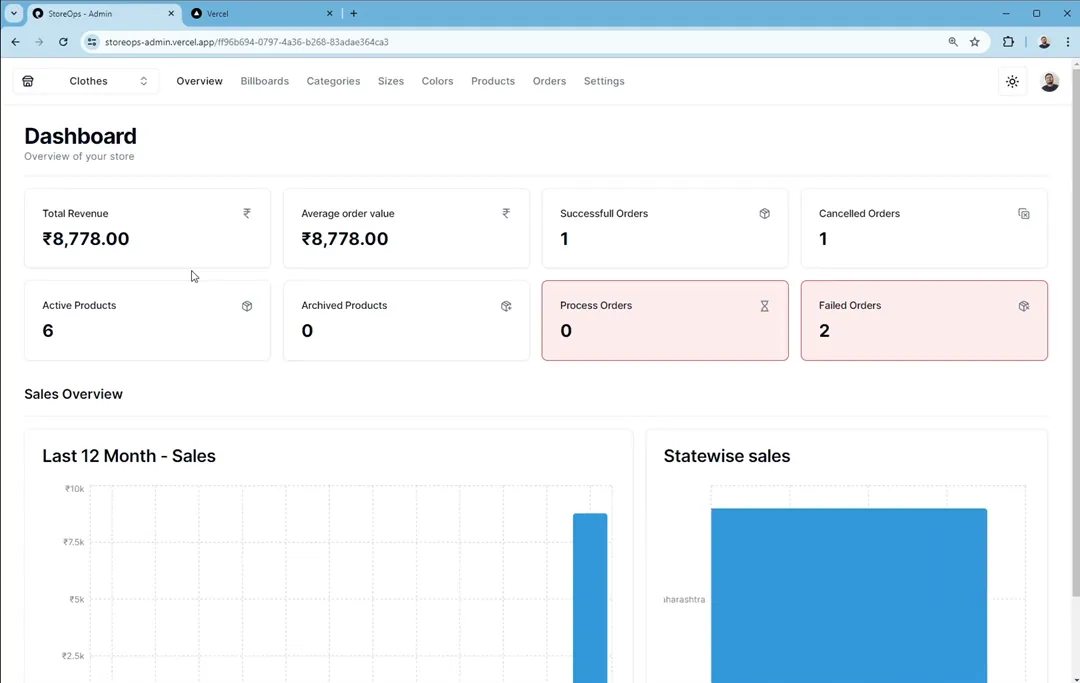Viewport: 1080px width, 683px height.
Task: Click the Dashboard heading
Action: point(80,136)
